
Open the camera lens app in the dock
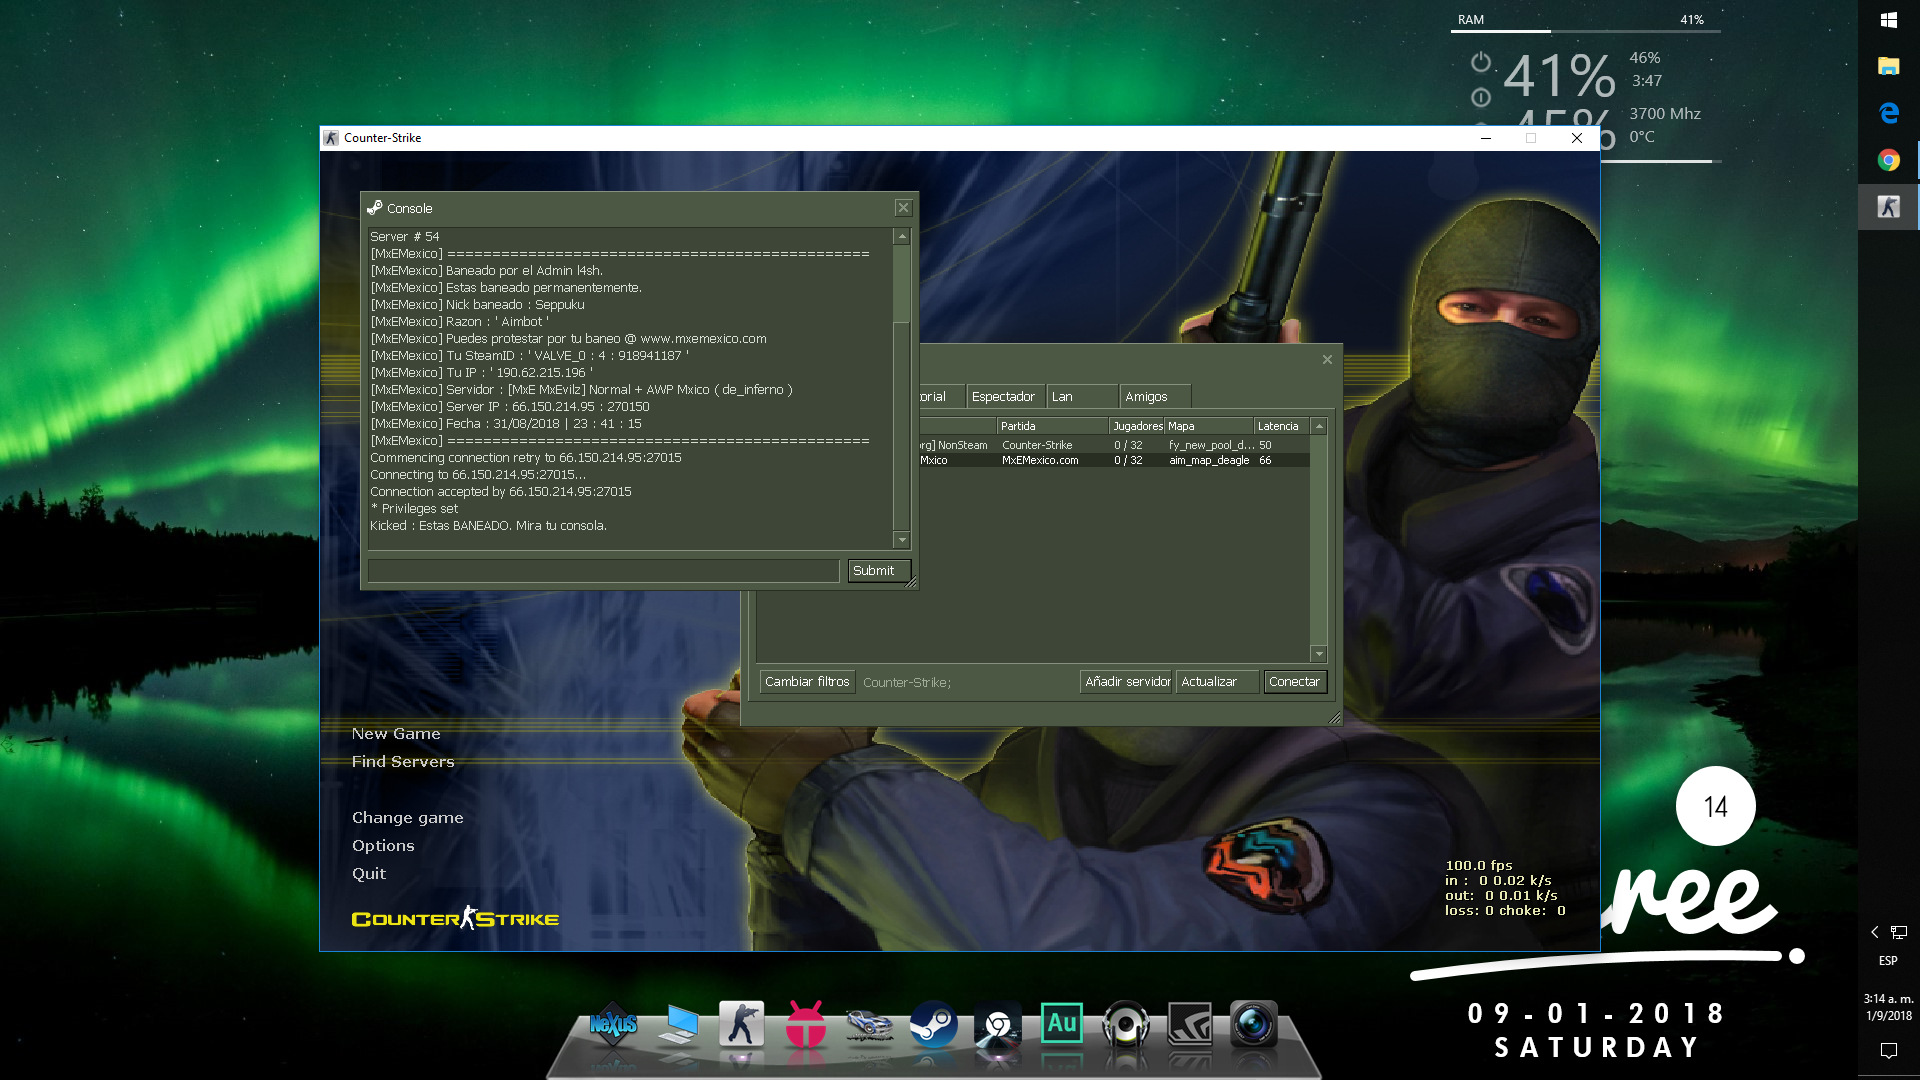[x=1253, y=1025]
